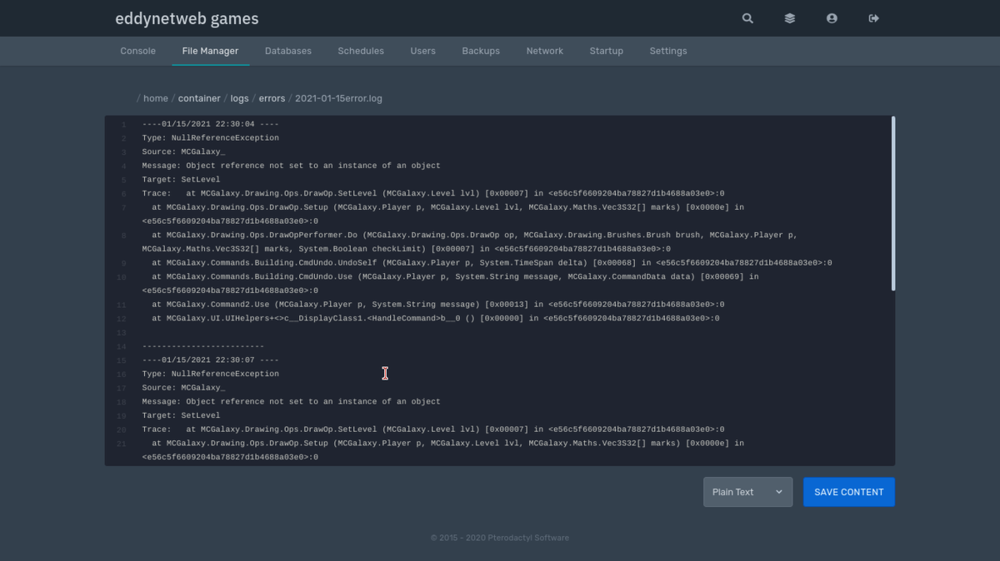The image size is (1000, 561).
Task: Navigate to logs breadcrumb folder
Action: (239, 98)
